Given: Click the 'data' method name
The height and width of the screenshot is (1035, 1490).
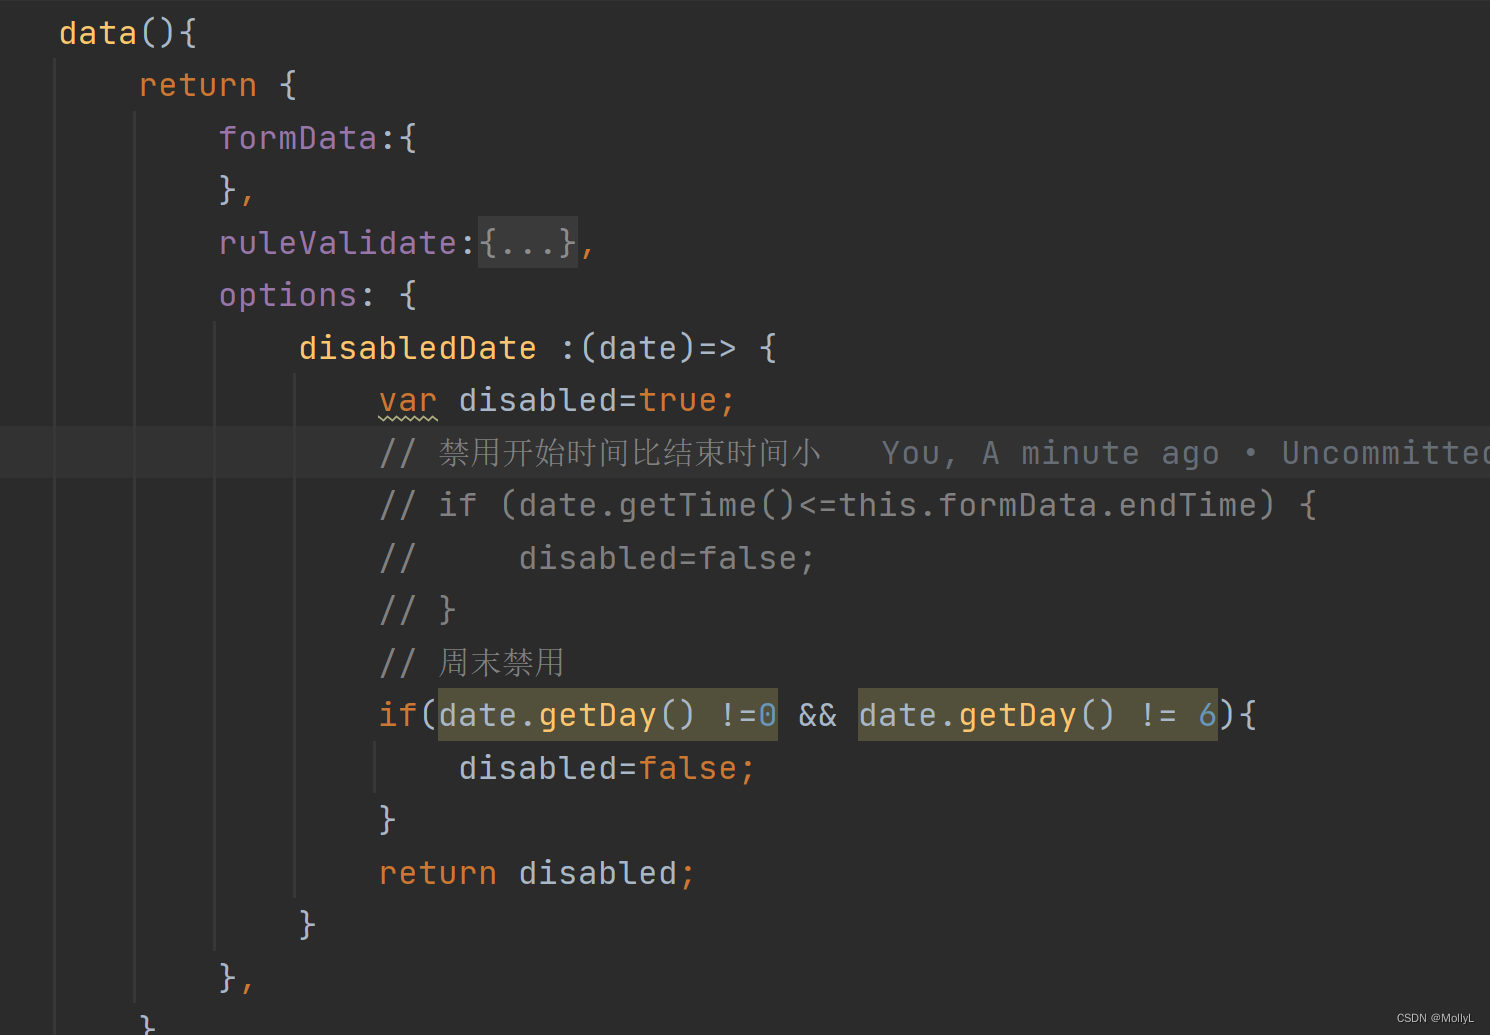Looking at the screenshot, I should coord(98,33).
